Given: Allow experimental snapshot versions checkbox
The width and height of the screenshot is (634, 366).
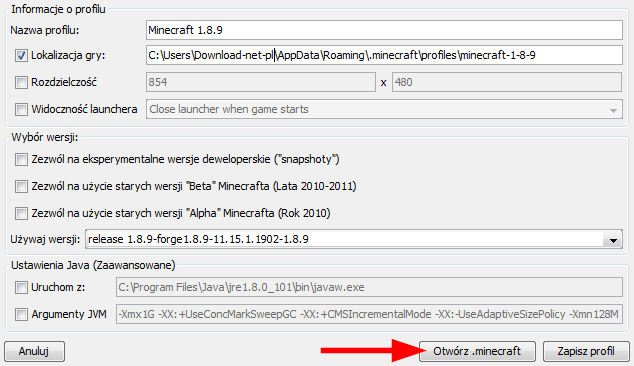Looking at the screenshot, I should (21, 159).
